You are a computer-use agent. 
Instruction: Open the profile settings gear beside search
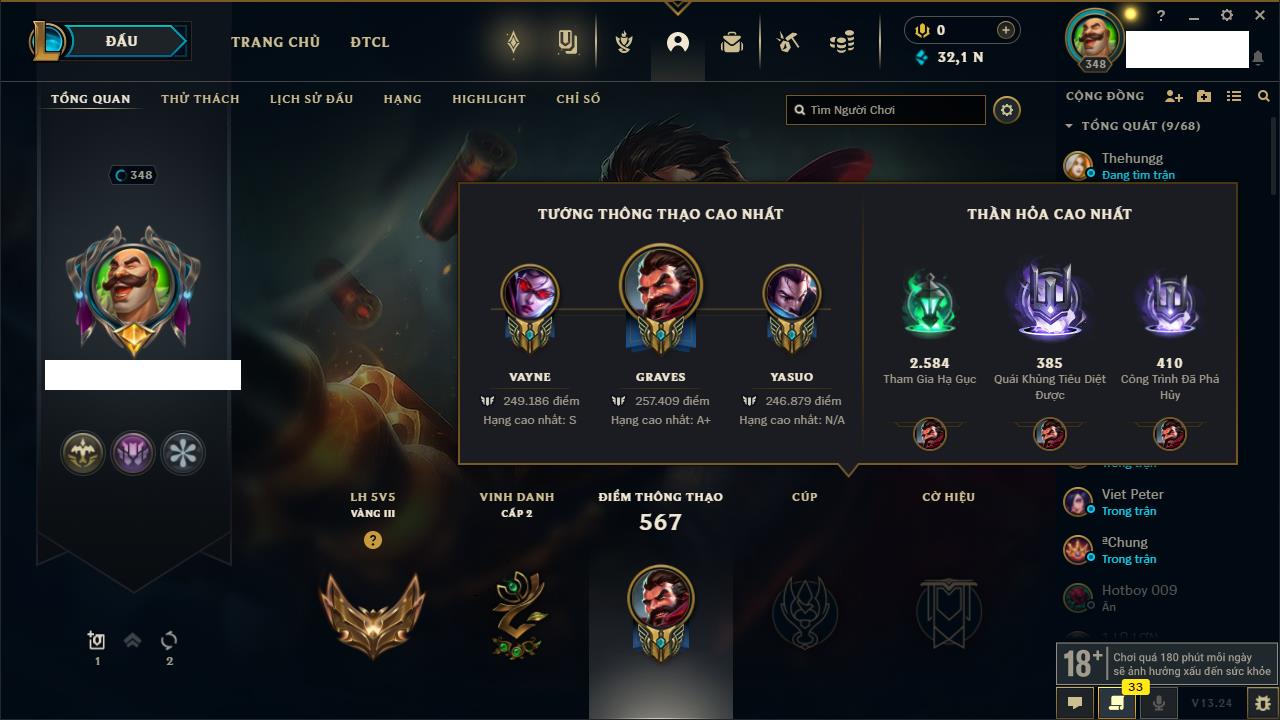[x=1007, y=110]
